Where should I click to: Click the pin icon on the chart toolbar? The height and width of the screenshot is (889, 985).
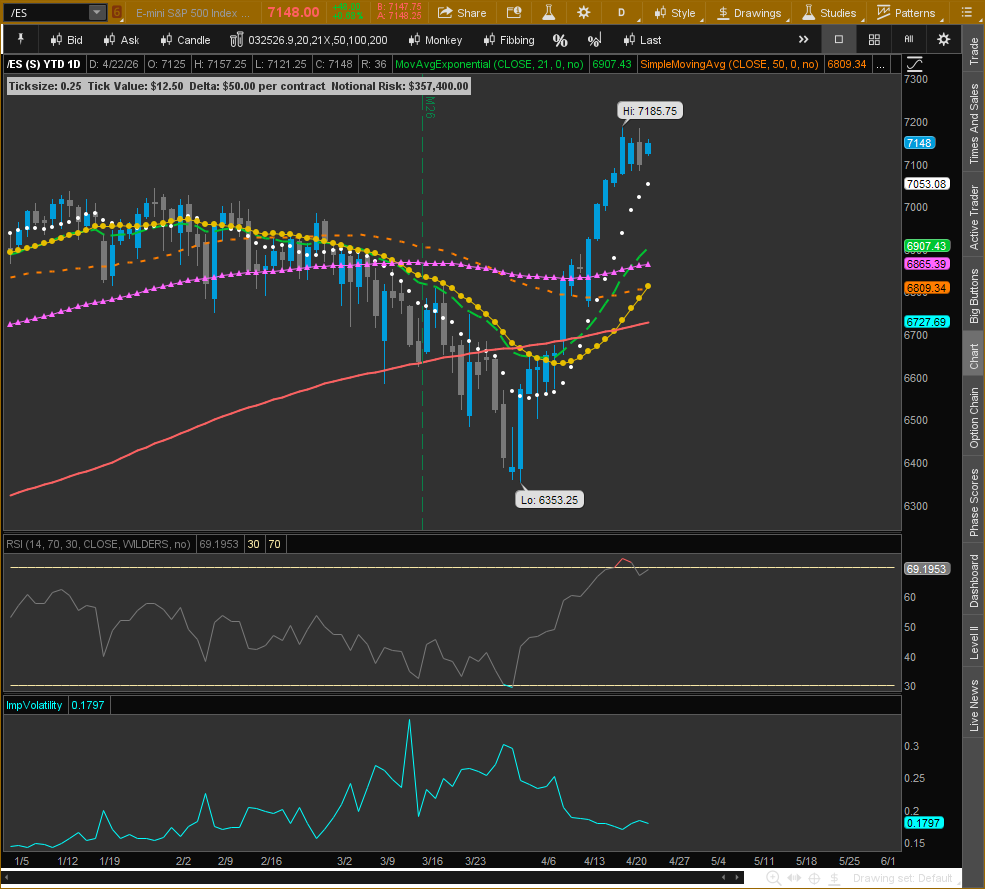point(20,40)
